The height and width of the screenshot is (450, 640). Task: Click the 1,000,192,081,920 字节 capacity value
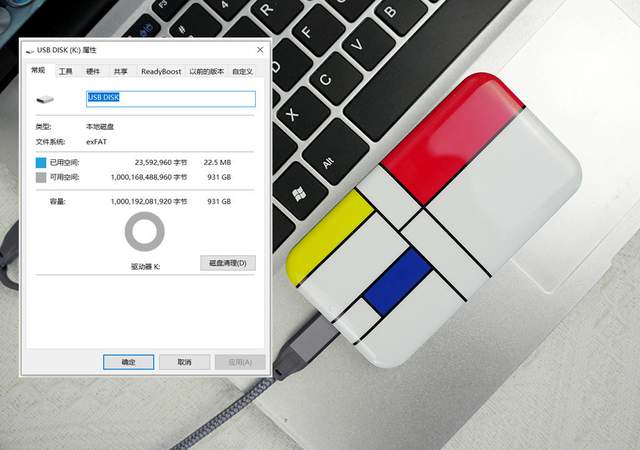coord(149,201)
